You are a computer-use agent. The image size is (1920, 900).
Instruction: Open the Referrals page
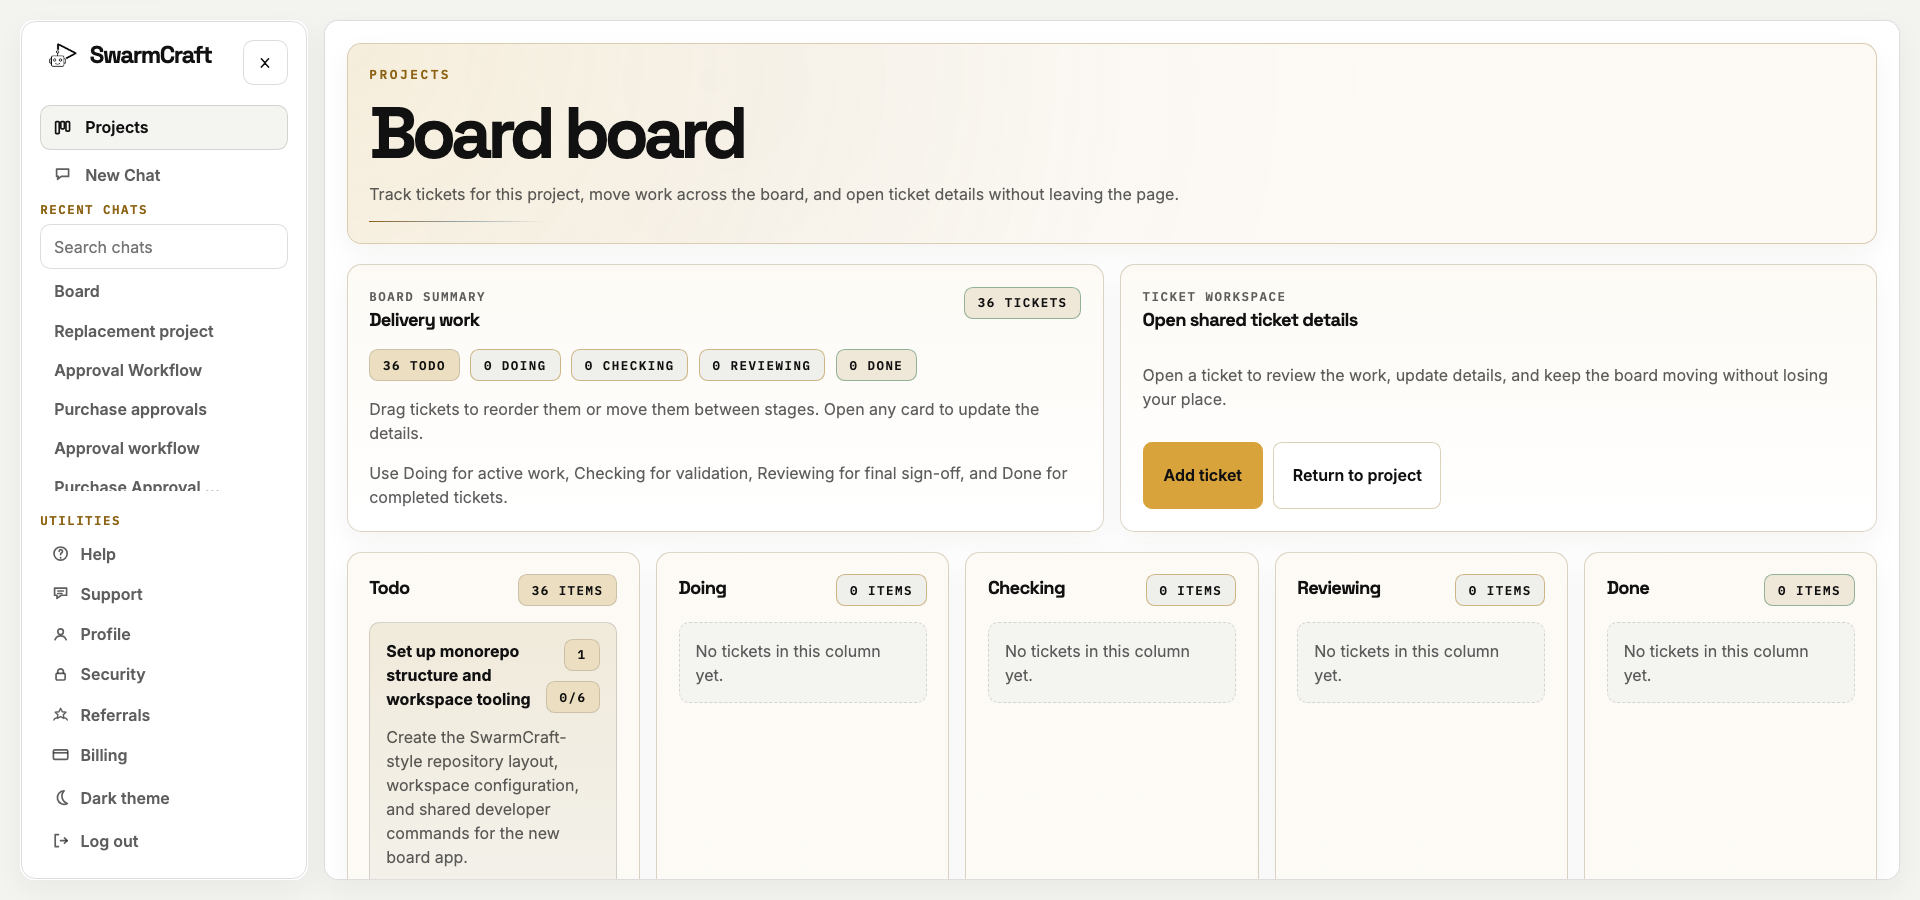pos(164,715)
